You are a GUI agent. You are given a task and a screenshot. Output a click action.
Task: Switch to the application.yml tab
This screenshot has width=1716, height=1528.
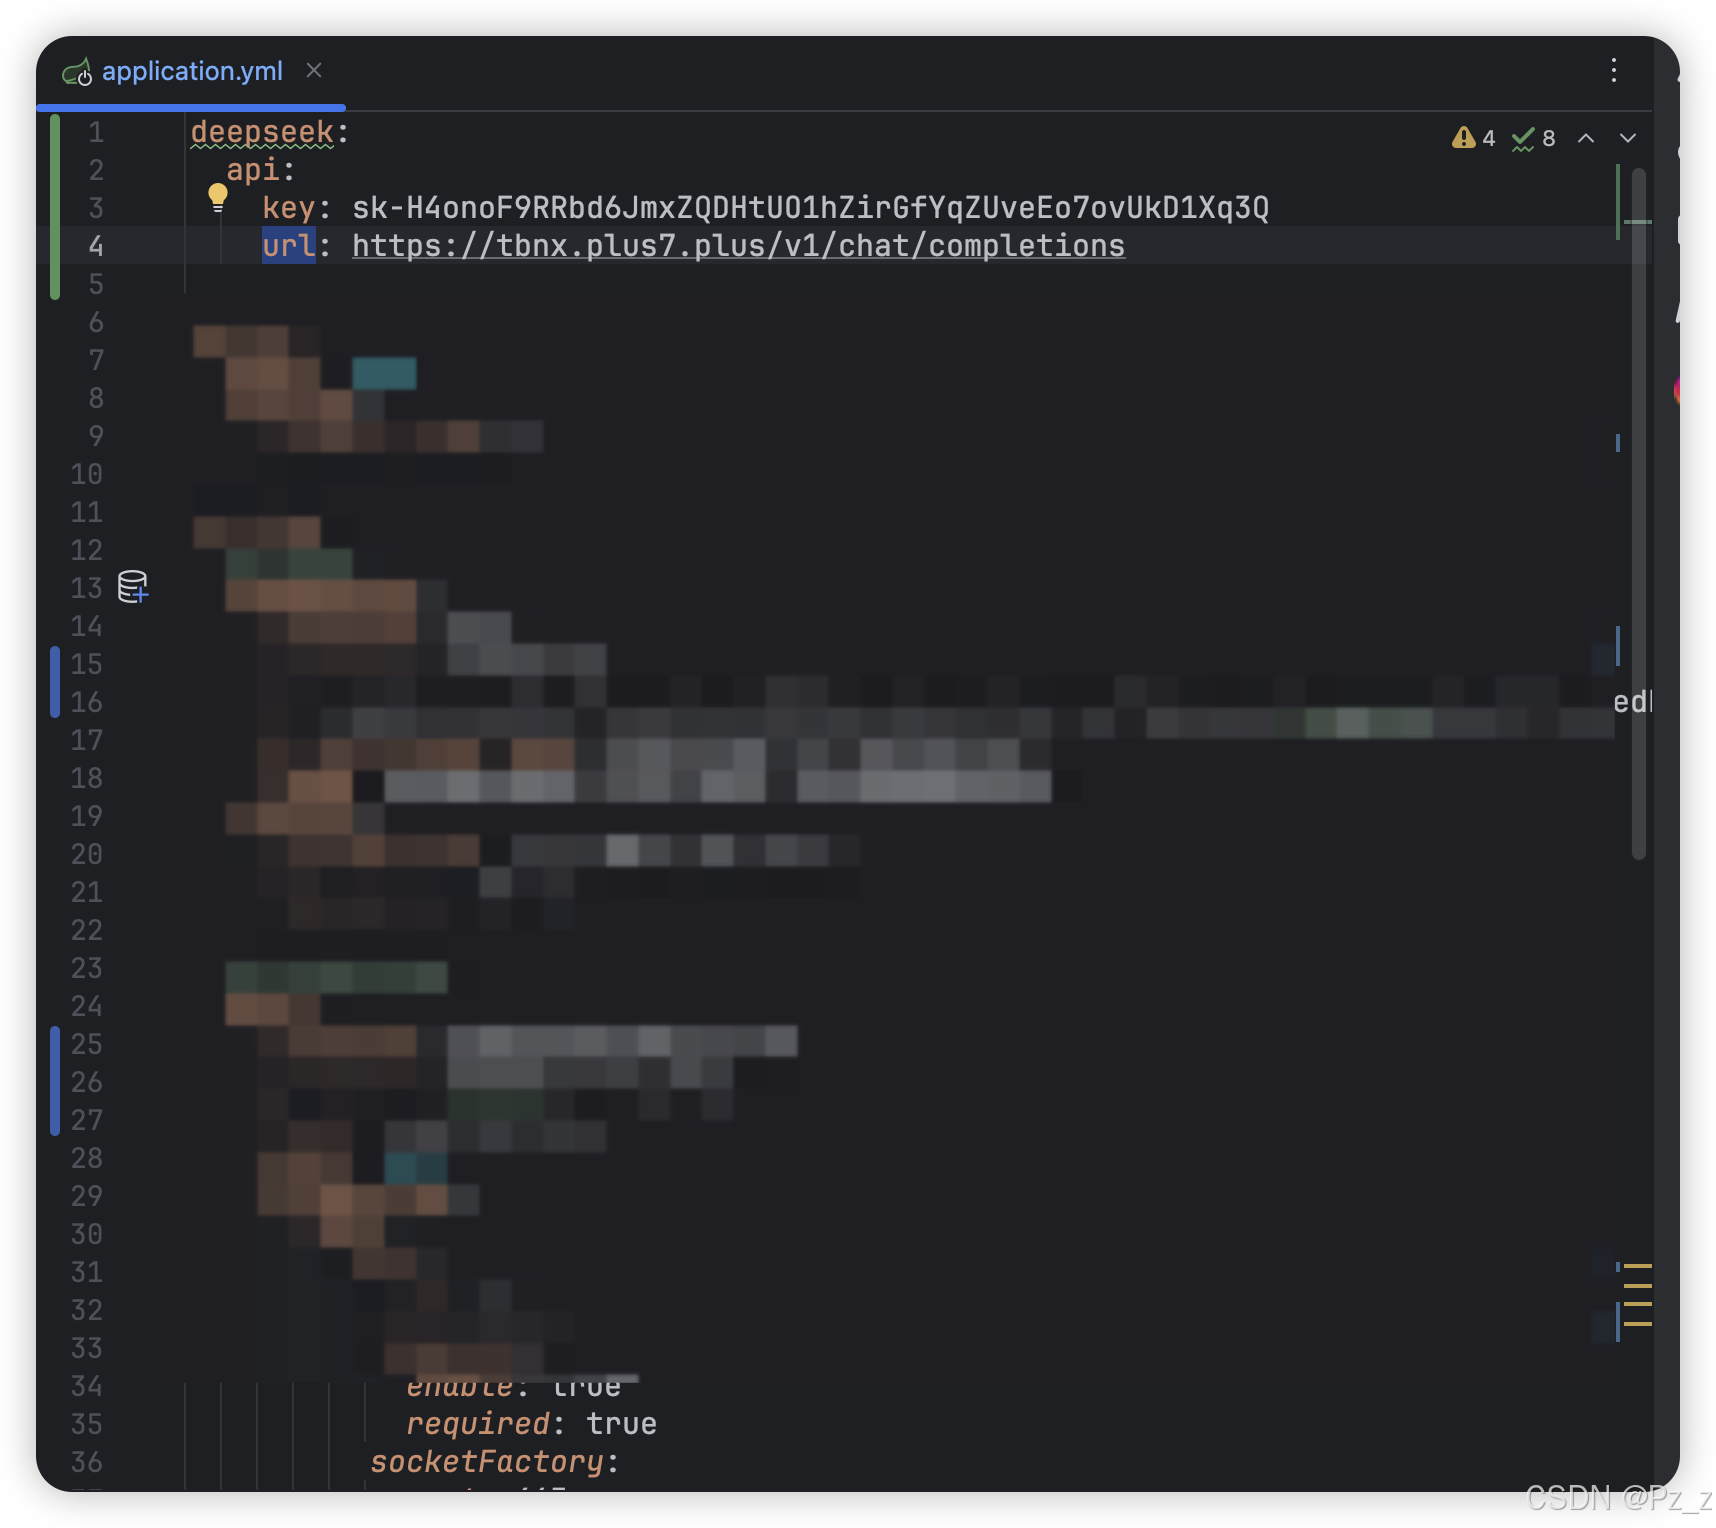click(x=190, y=71)
